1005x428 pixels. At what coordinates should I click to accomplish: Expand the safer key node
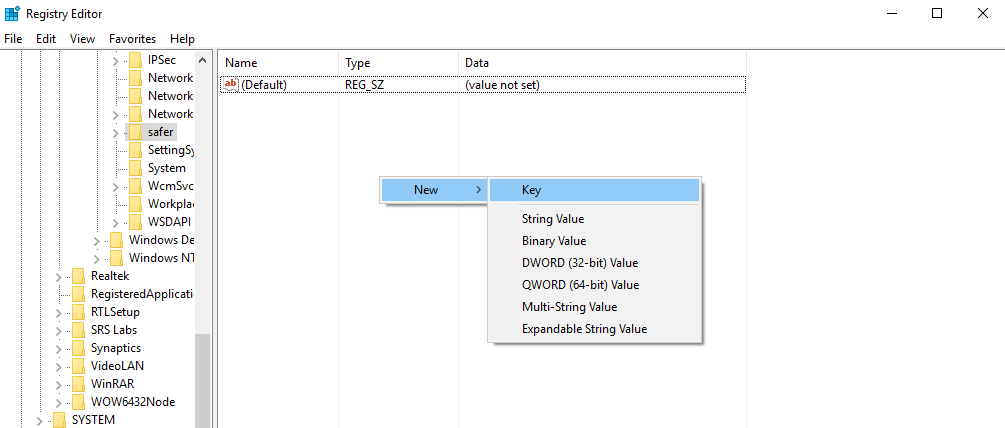tap(116, 132)
